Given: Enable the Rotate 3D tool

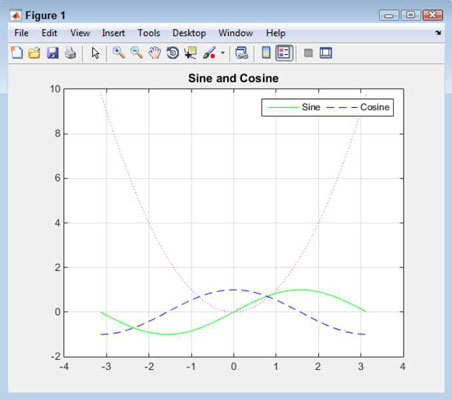Looking at the screenshot, I should (172, 53).
